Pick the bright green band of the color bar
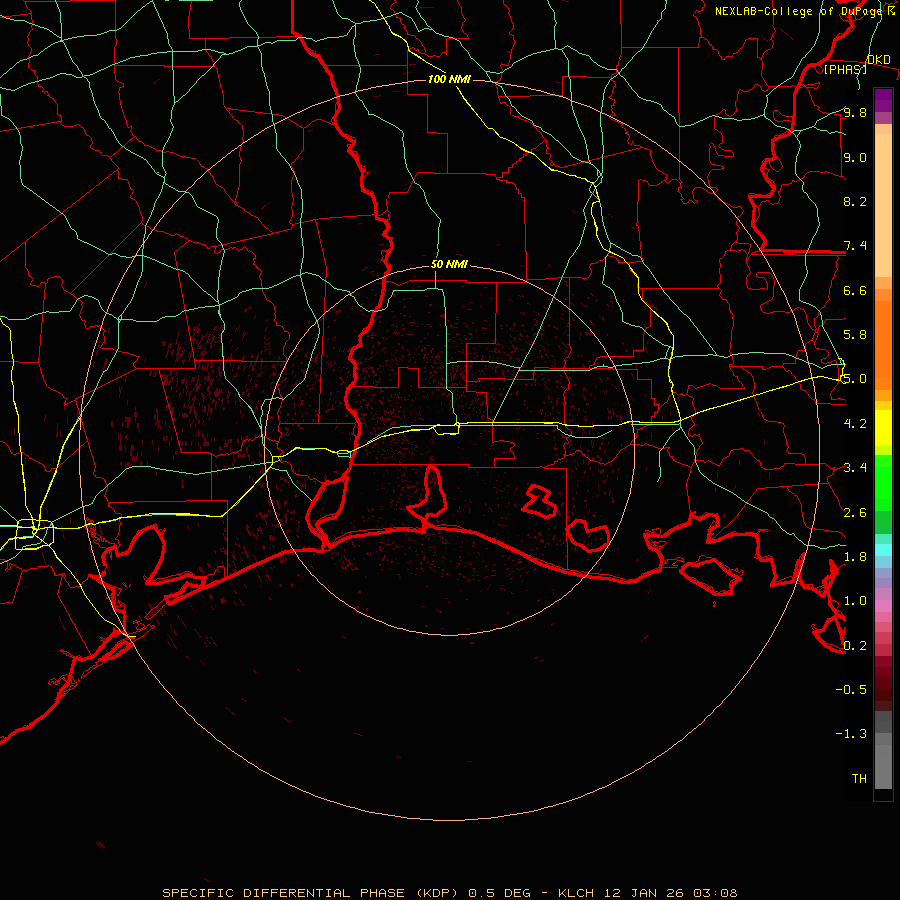The image size is (900, 900). point(883,481)
